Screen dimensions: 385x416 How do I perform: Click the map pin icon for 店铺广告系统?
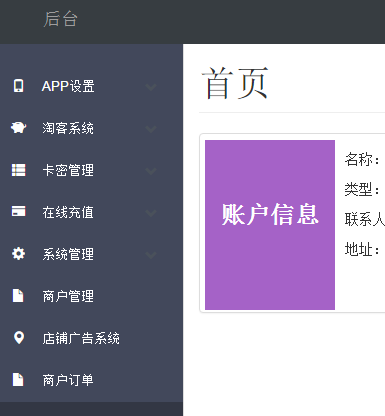coord(19,338)
